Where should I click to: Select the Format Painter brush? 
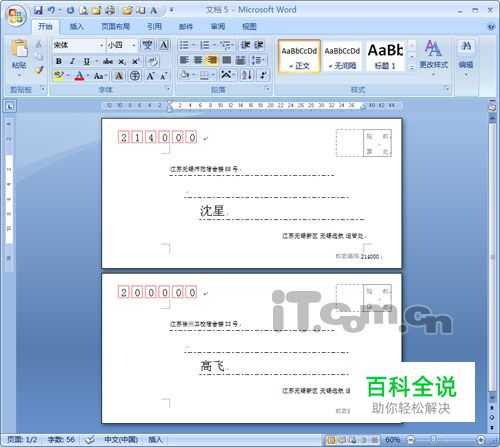[x=39, y=70]
